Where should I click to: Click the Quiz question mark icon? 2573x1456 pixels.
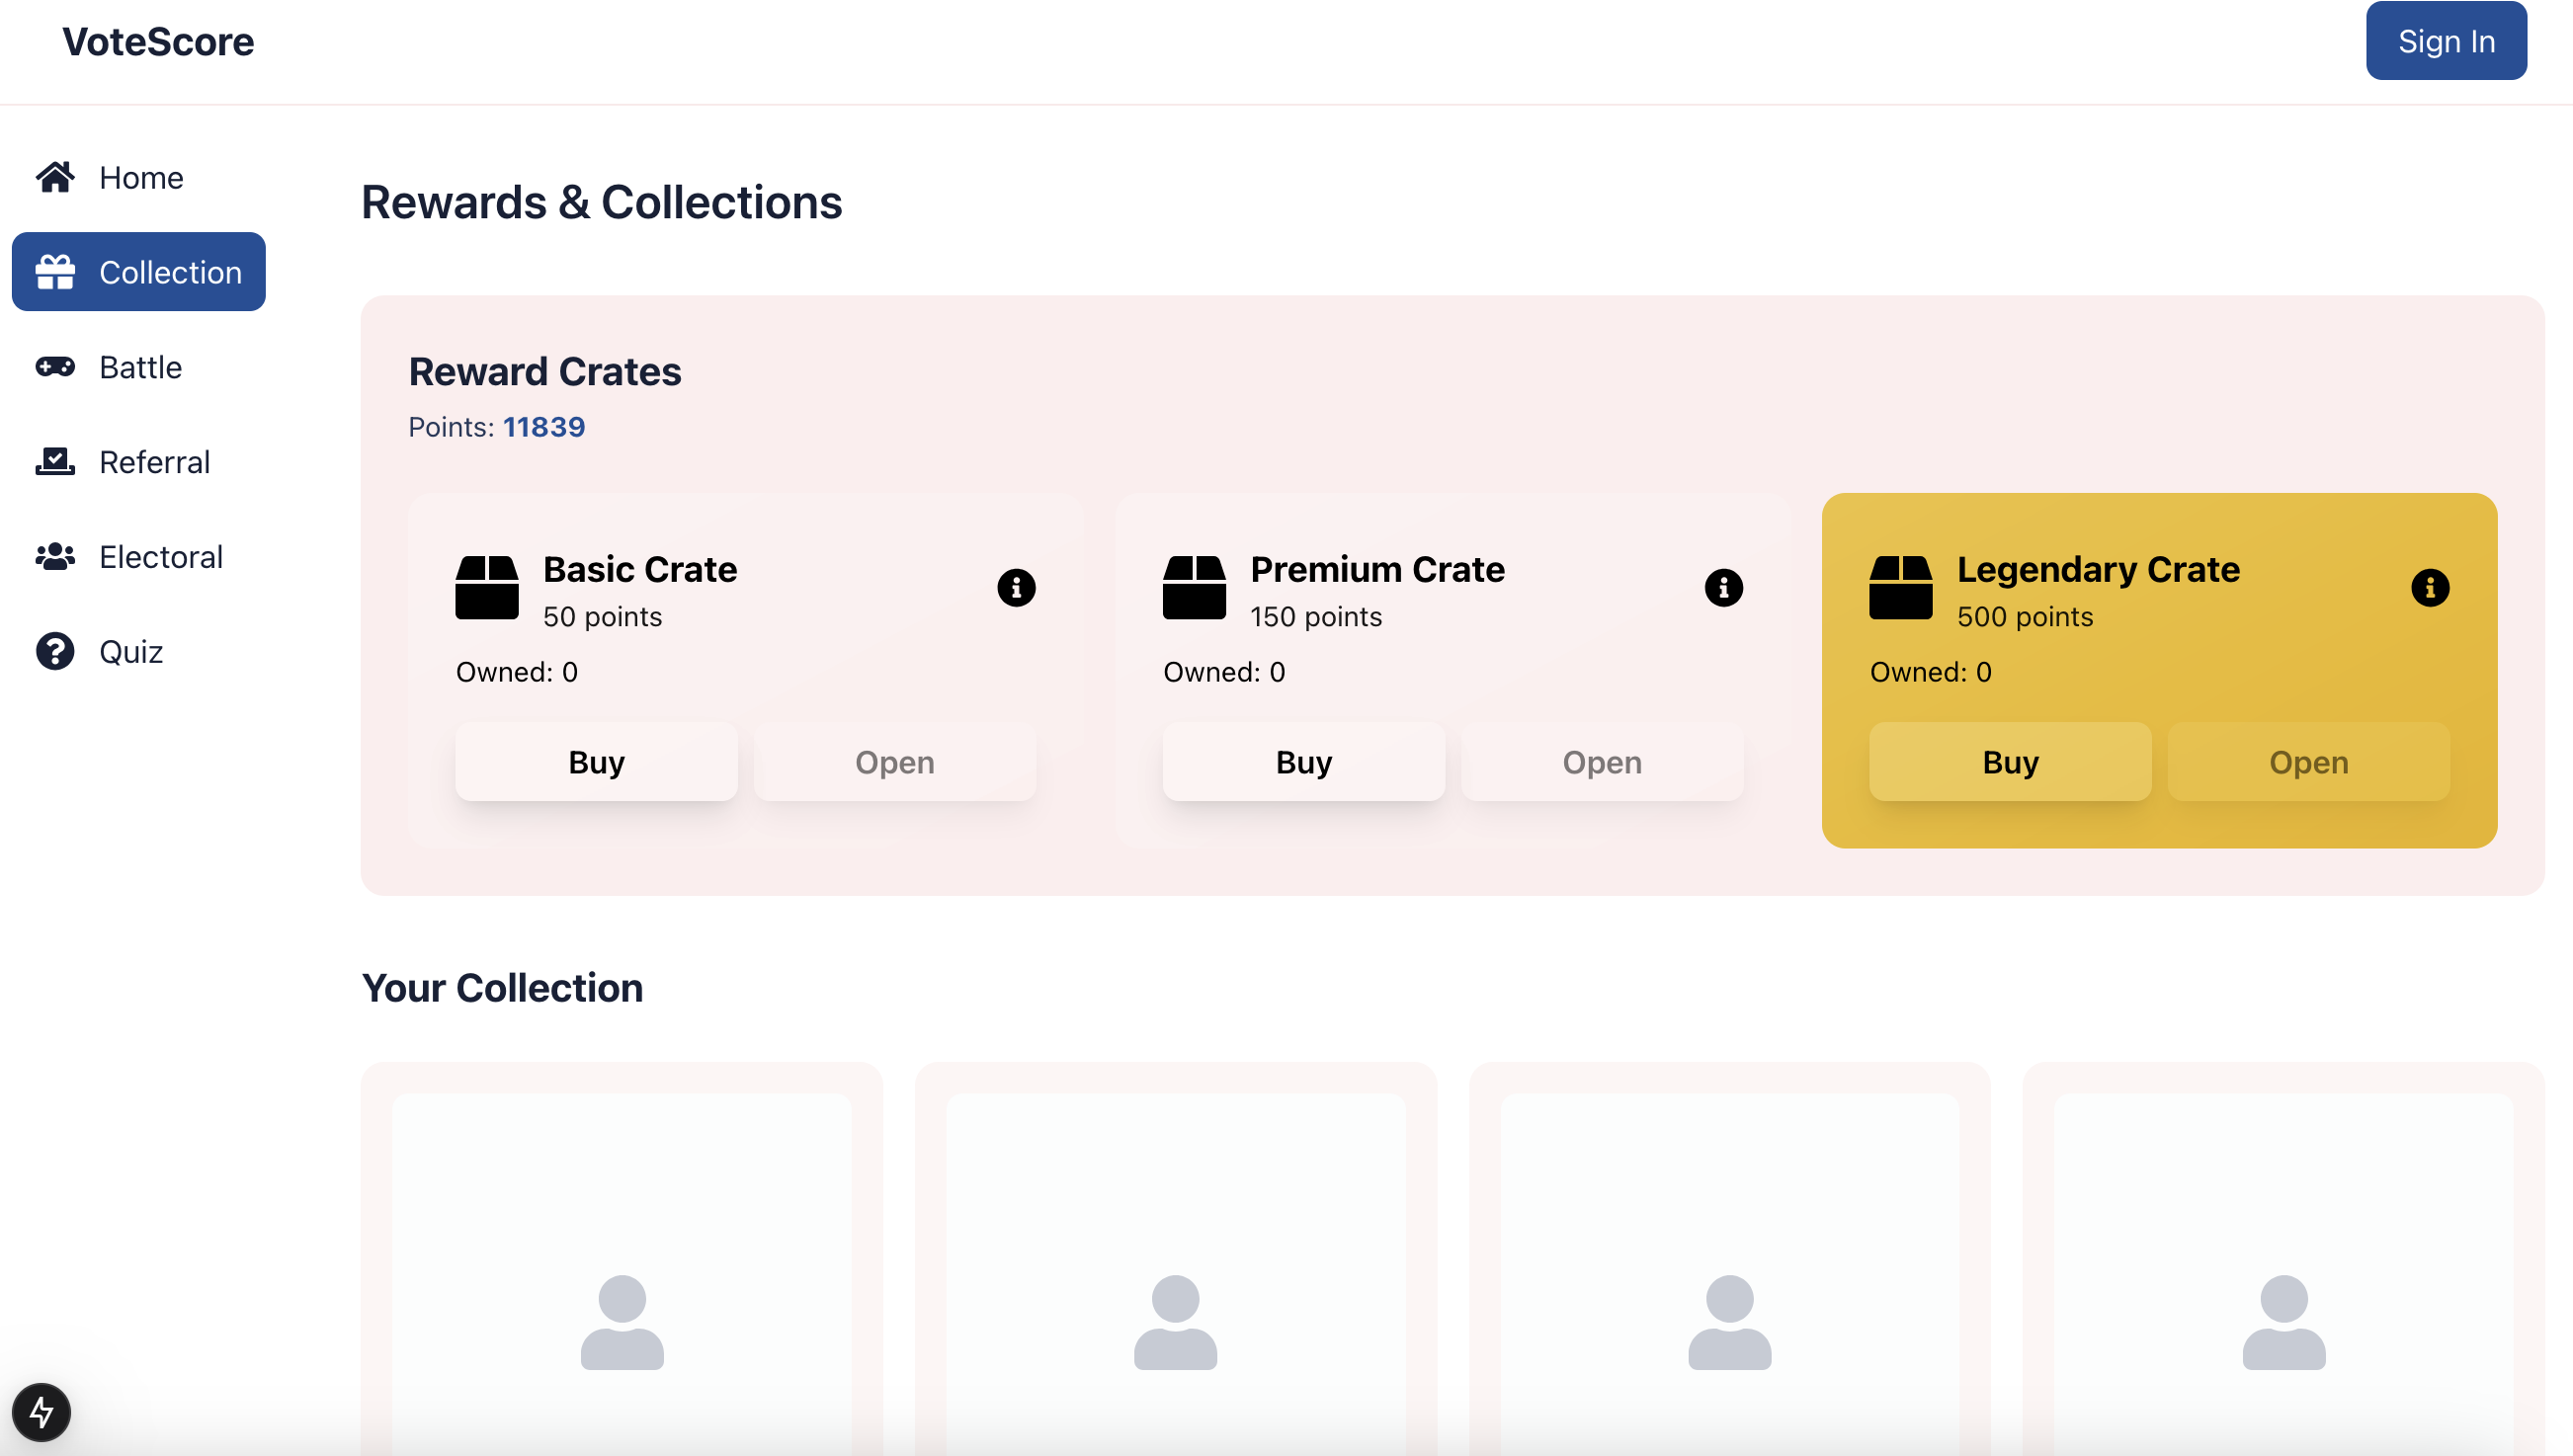click(x=55, y=652)
